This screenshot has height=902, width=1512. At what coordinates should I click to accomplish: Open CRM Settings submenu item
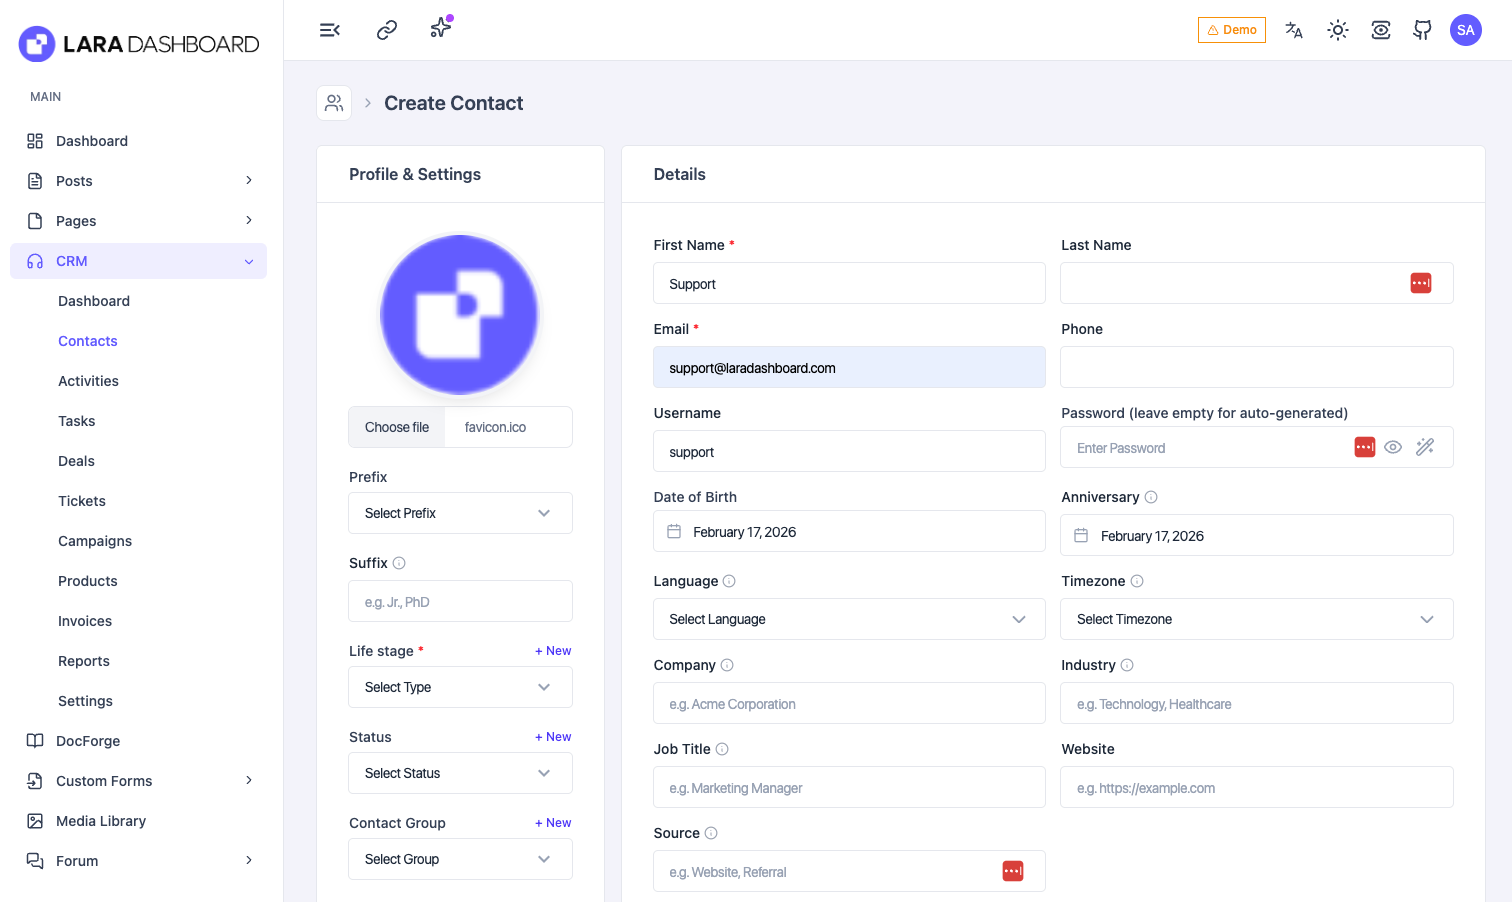85,701
